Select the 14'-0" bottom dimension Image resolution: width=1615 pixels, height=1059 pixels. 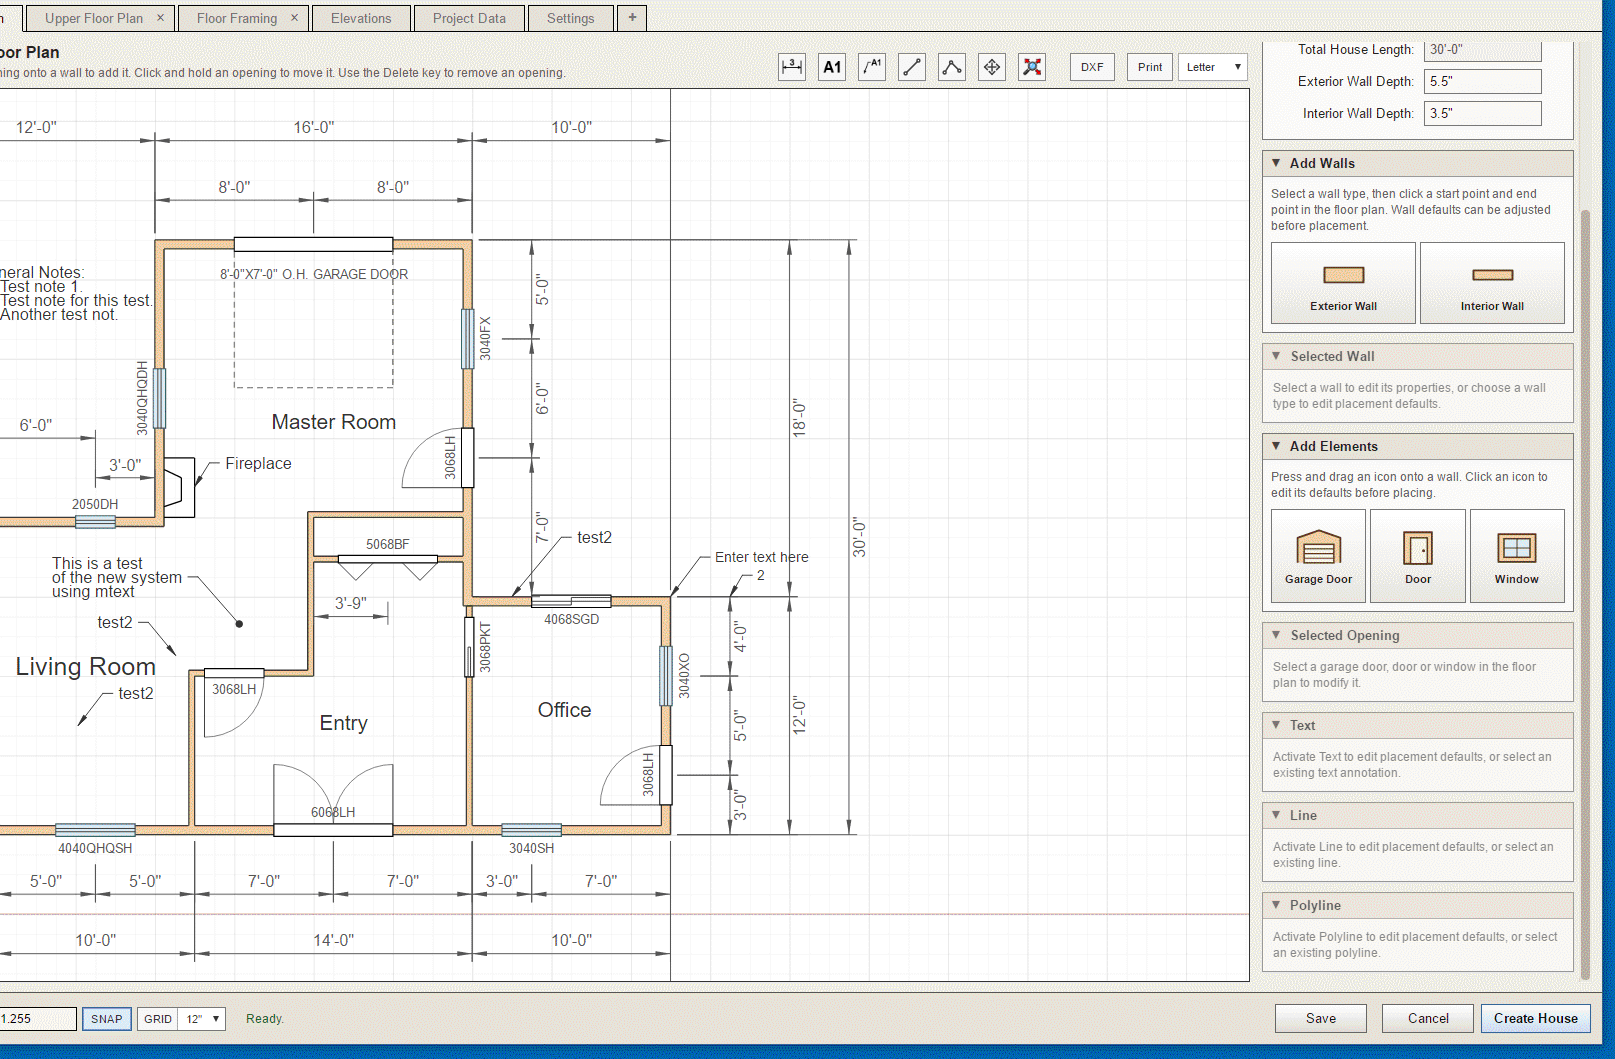click(334, 940)
